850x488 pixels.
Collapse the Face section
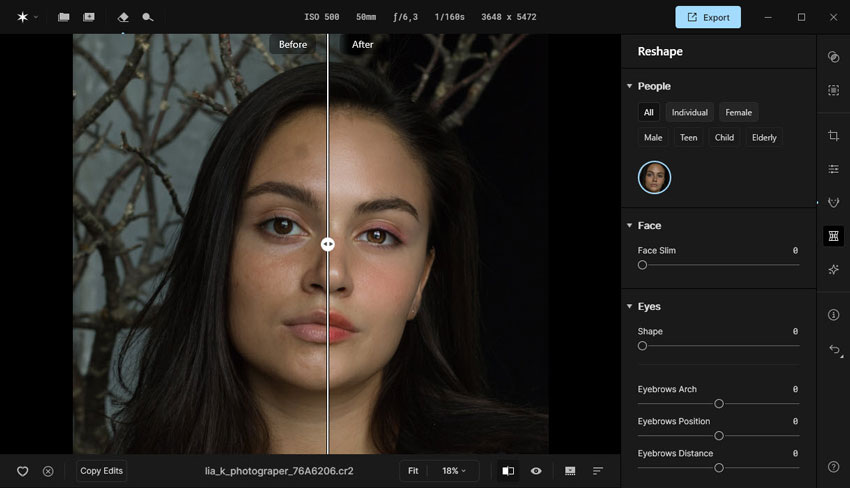tap(629, 226)
